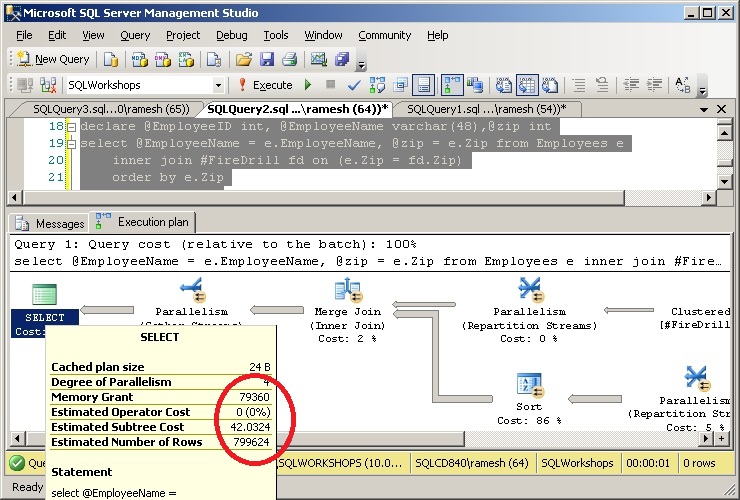740x500 pixels.
Task: Open the Activity Monitor icon
Action: point(319,59)
